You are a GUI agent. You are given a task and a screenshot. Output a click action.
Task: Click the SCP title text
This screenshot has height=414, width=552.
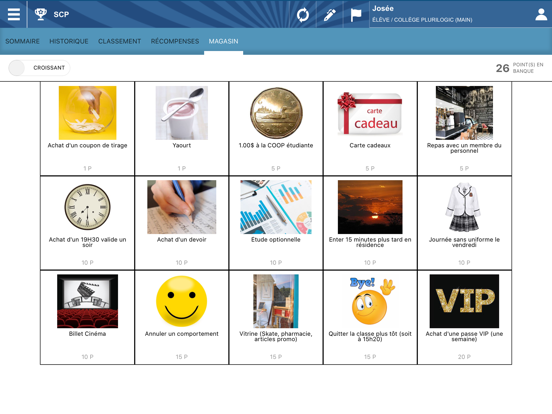61,14
